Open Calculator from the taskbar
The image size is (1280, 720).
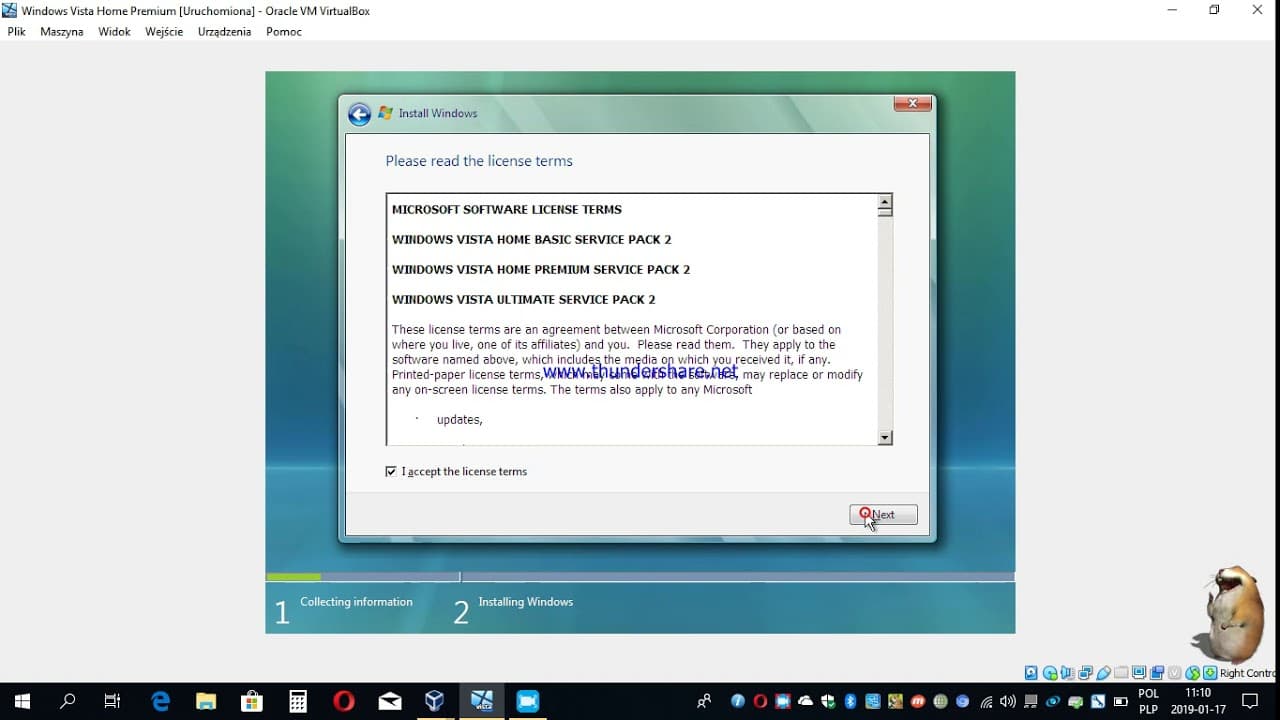pyautogui.click(x=298, y=701)
